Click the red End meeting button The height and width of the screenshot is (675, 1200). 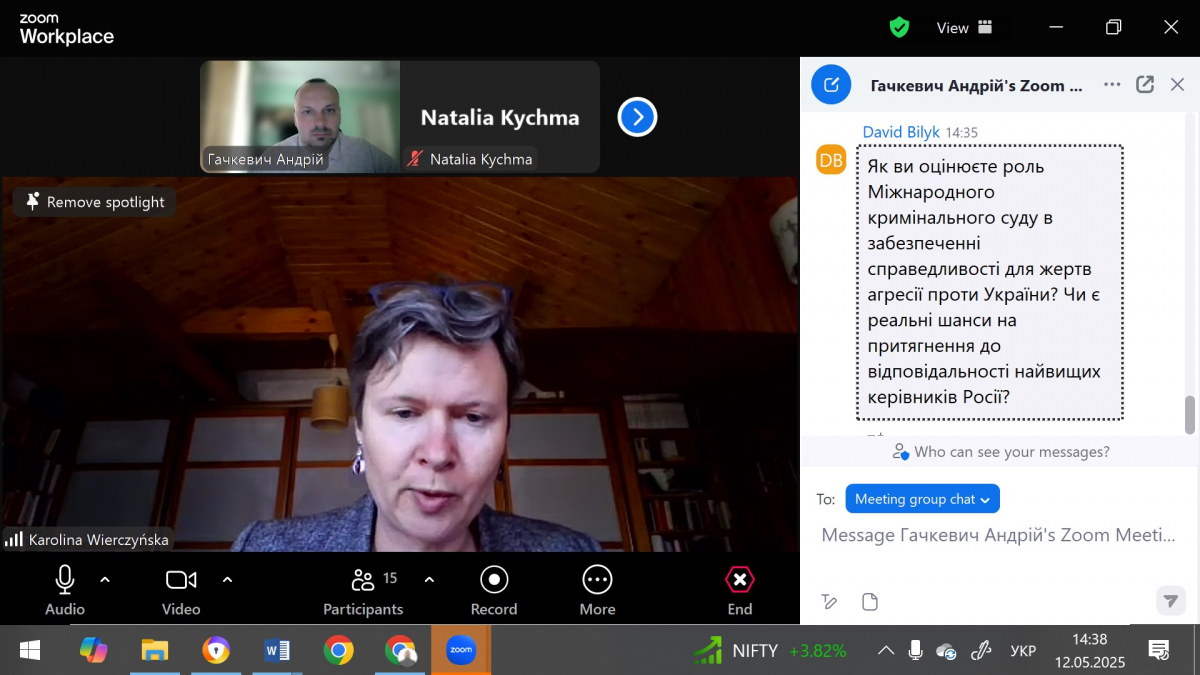click(739, 590)
